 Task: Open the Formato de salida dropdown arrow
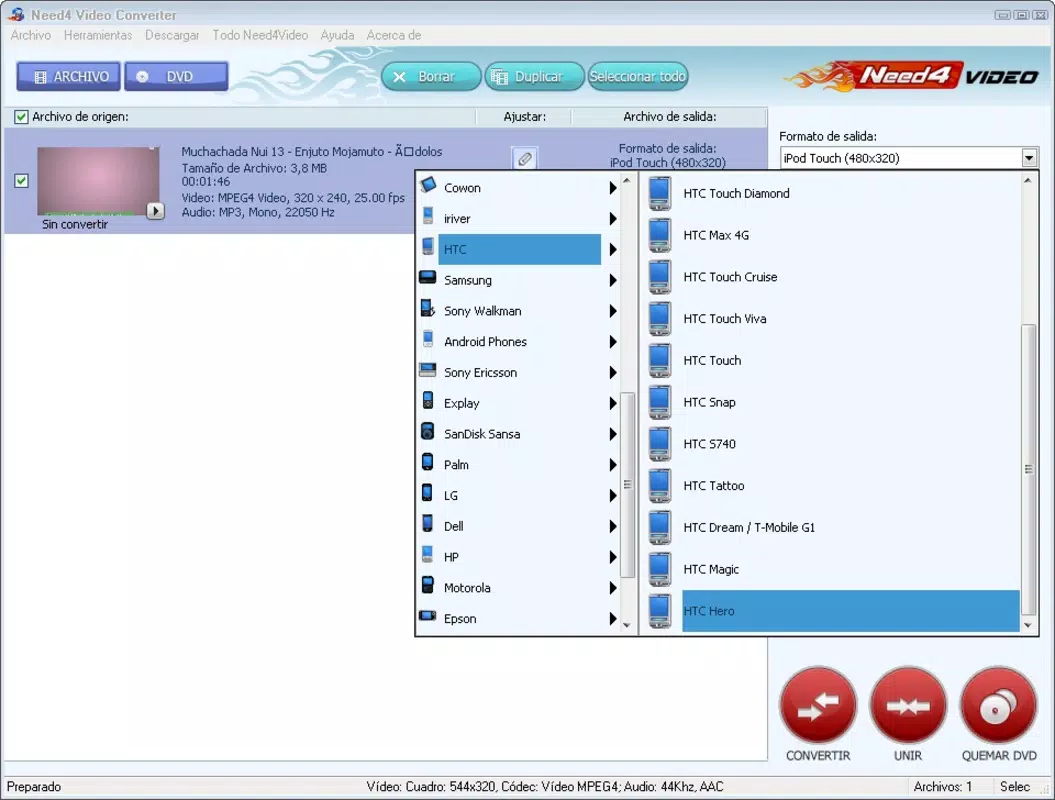pyautogui.click(x=1029, y=158)
